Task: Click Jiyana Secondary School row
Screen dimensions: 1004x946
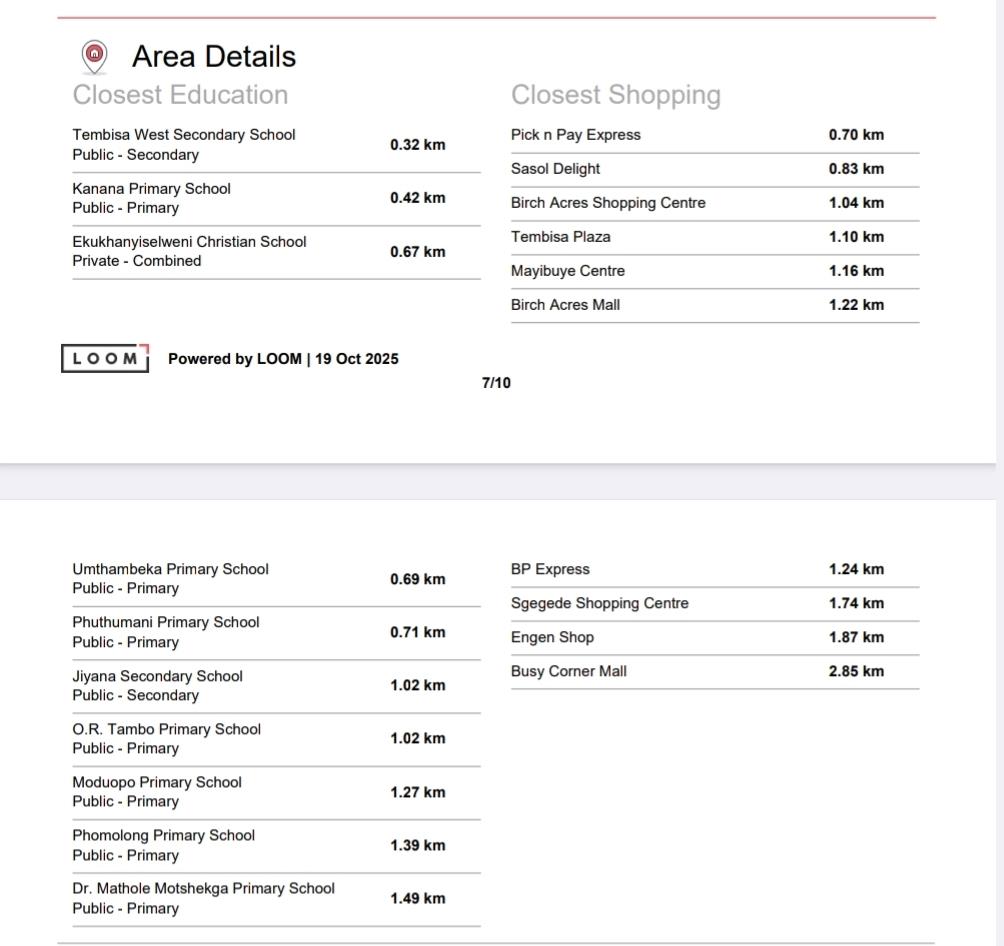Action: click(x=157, y=677)
